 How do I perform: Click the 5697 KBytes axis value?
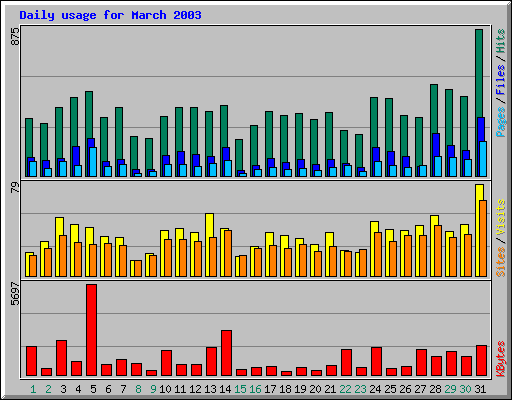(x=15, y=294)
